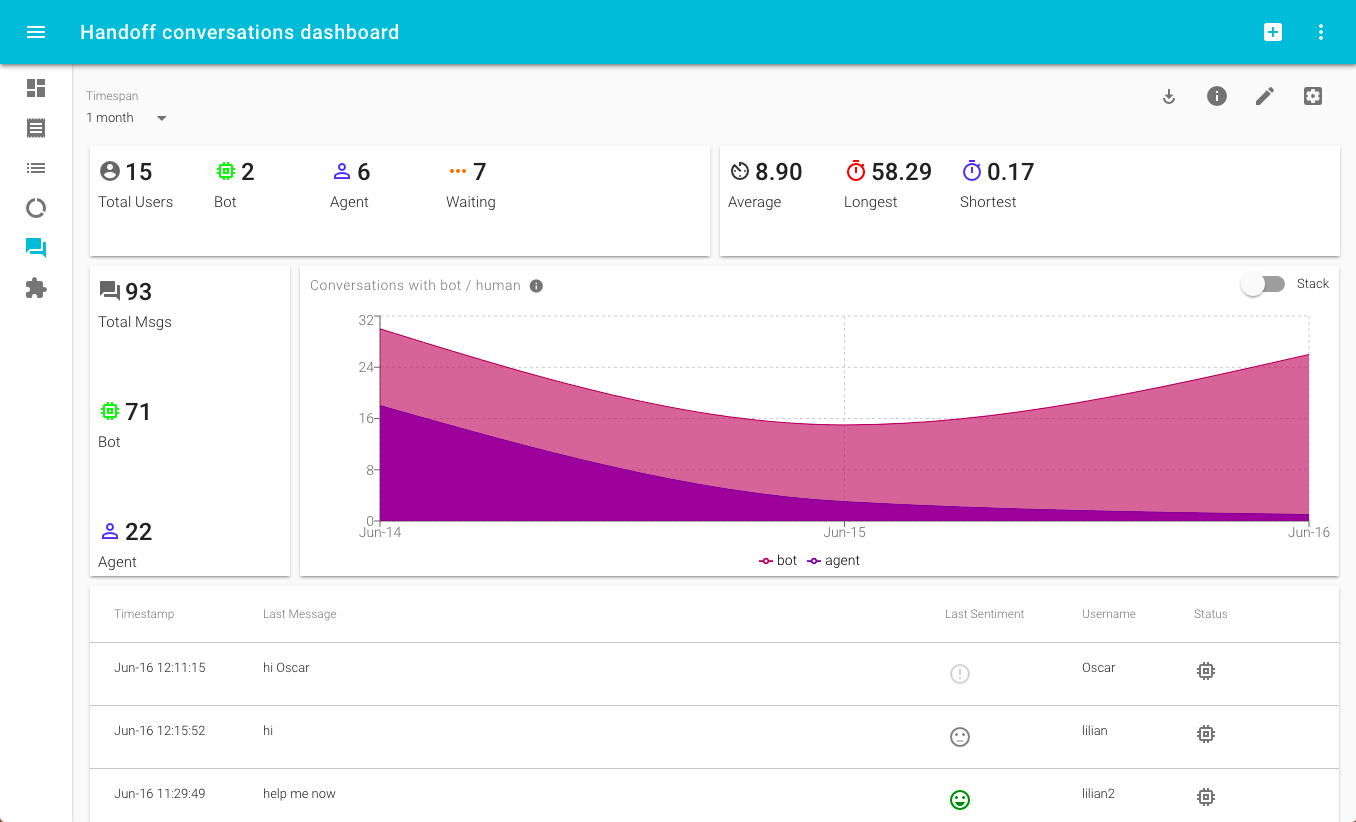Edit the dashboard with the pencil icon
Image resolution: width=1356 pixels, height=822 pixels.
pos(1264,96)
